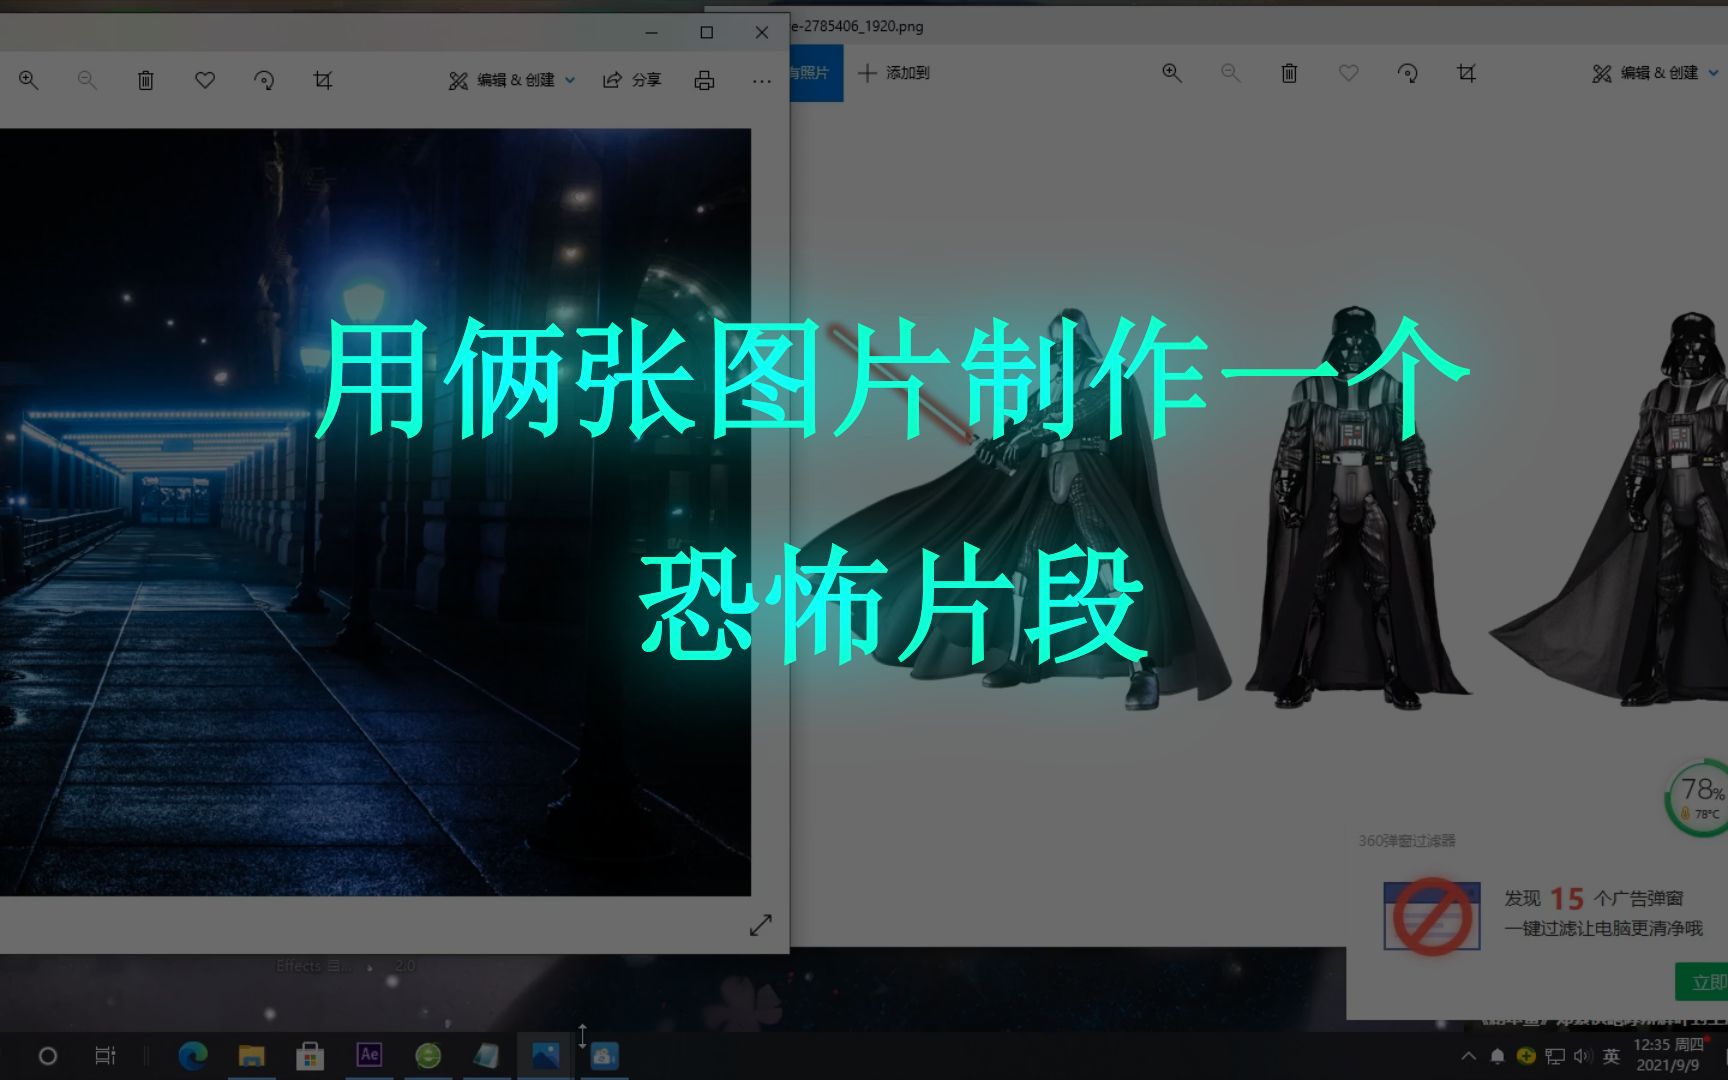The height and width of the screenshot is (1080, 1728).
Task: Open the See more ellipsis menu
Action: pyautogui.click(x=762, y=81)
